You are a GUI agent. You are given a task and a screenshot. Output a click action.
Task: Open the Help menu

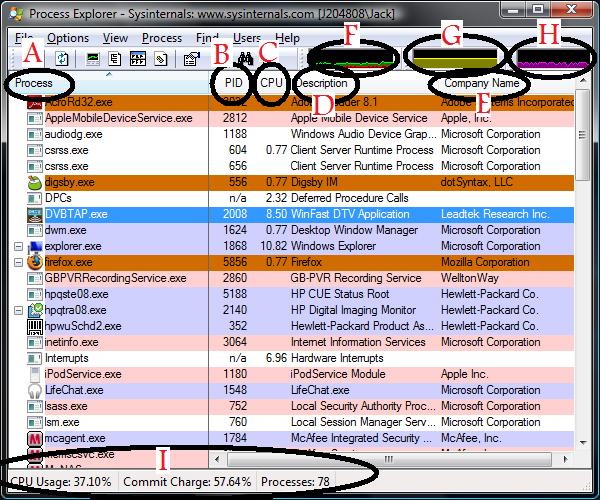click(x=287, y=38)
